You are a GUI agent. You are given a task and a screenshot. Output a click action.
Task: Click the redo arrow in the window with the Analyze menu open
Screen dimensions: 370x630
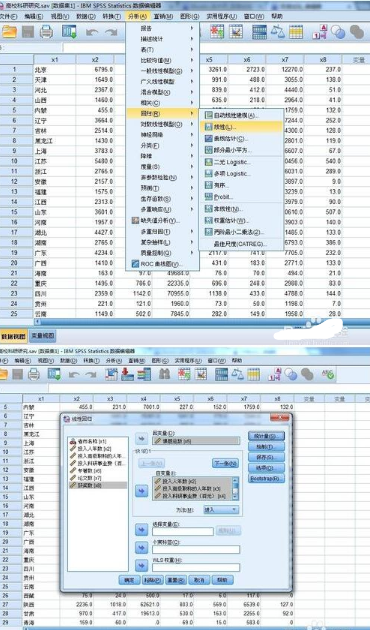111,33
